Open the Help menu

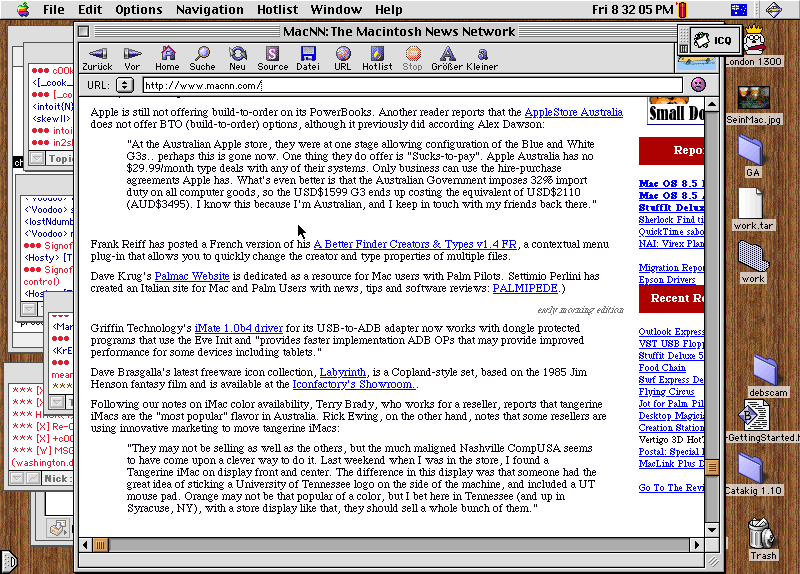pyautogui.click(x=388, y=10)
